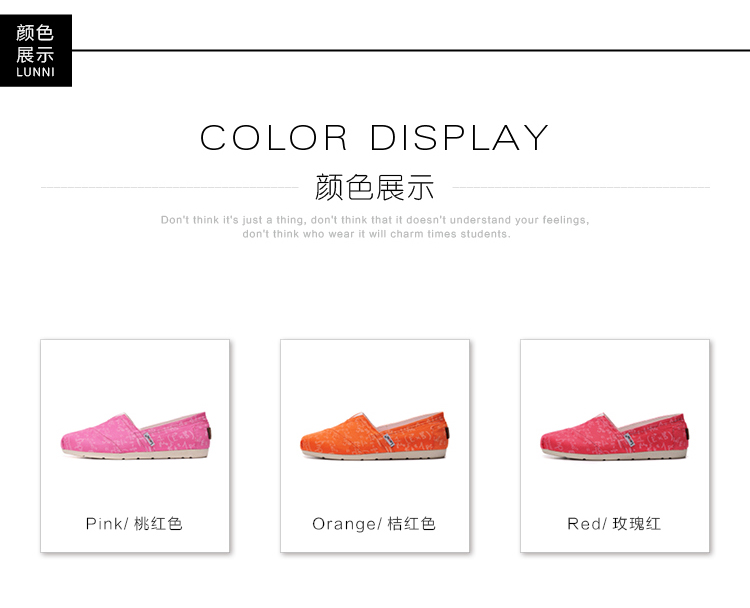Select the pink shoe image

pos(136,436)
